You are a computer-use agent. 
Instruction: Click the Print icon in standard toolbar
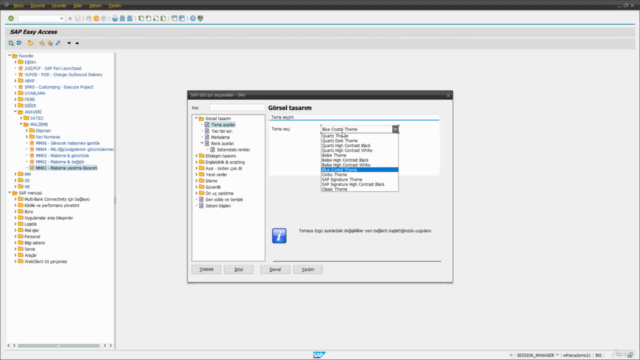tap(115, 18)
